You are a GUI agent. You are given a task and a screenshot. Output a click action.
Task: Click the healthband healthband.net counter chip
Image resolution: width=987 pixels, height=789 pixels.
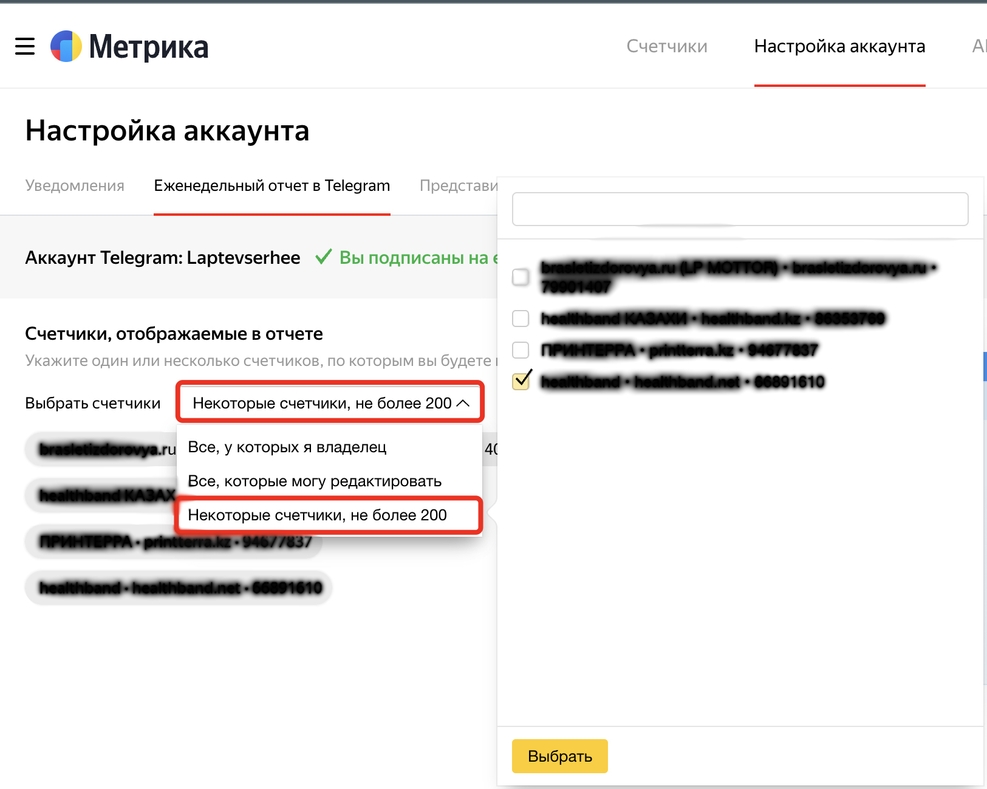click(179, 588)
